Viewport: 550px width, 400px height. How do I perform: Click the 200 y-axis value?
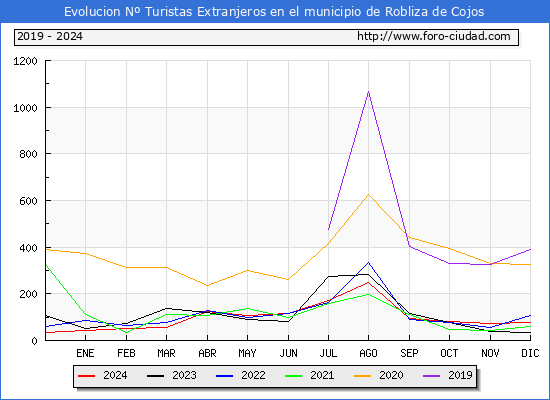pos(28,294)
